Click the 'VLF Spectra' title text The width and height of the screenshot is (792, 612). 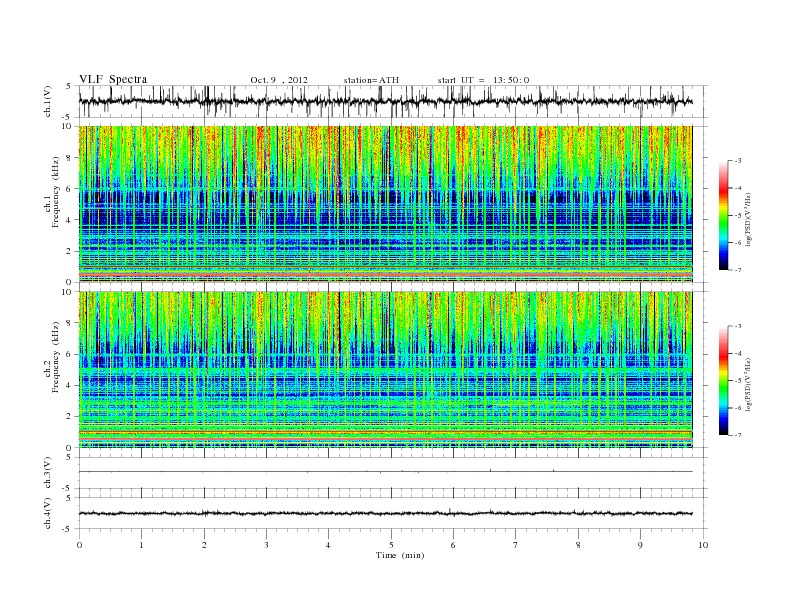point(113,79)
